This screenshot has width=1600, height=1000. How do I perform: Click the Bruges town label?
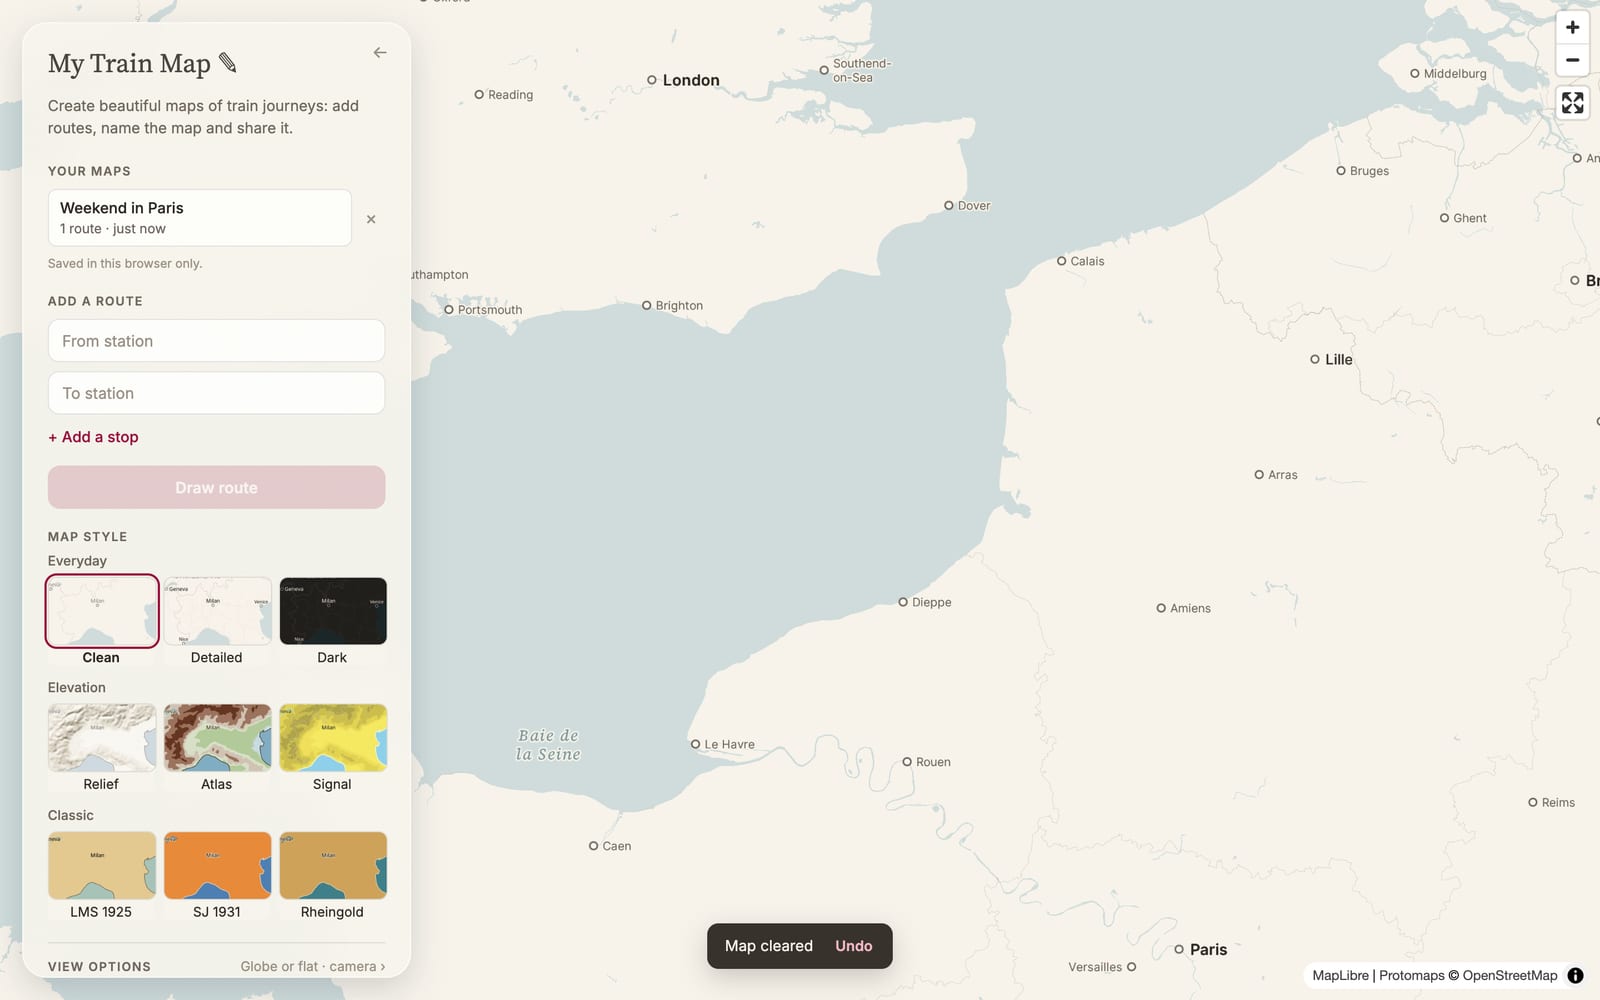tap(1369, 171)
